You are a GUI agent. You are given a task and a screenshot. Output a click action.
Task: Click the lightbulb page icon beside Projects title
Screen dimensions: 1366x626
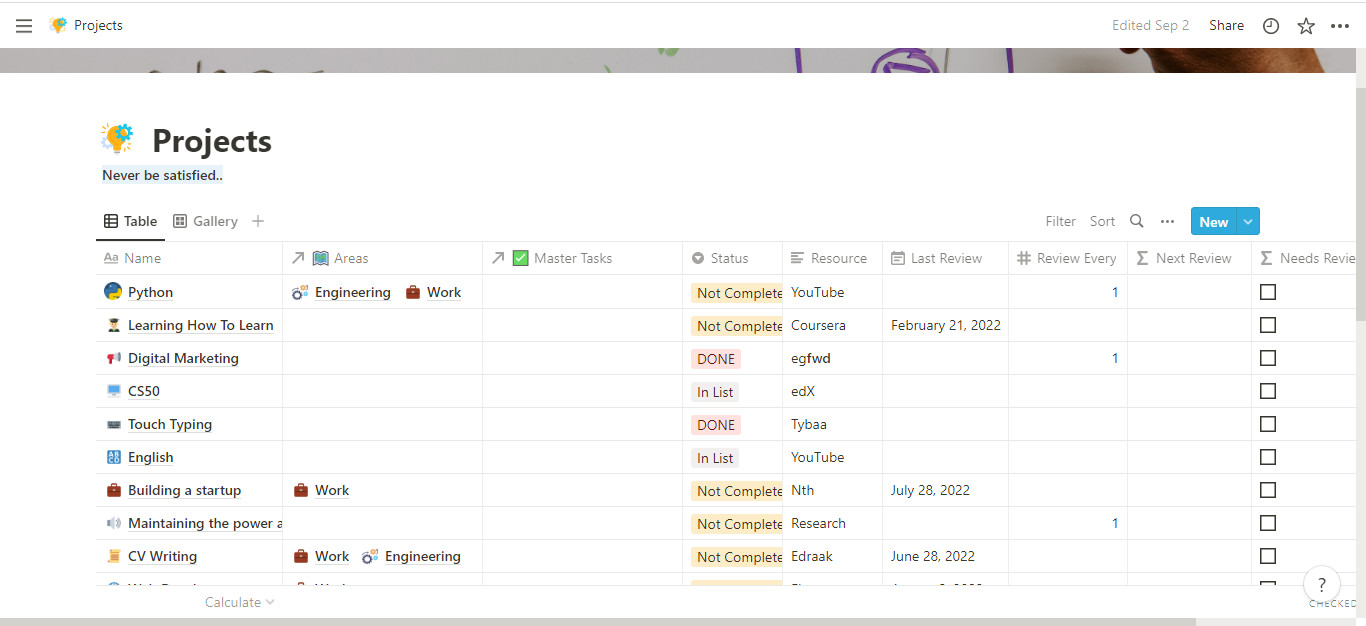118,139
